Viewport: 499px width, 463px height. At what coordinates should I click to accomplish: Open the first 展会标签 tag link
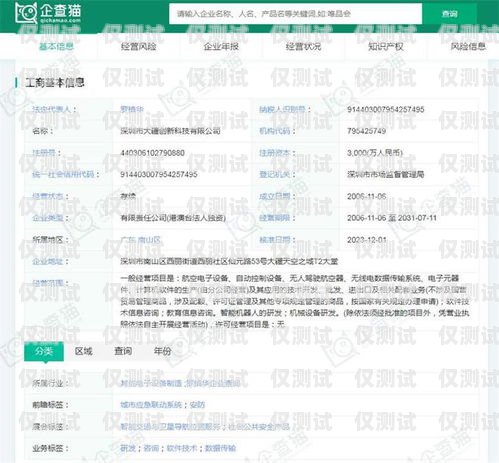pyautogui.click(x=170, y=427)
